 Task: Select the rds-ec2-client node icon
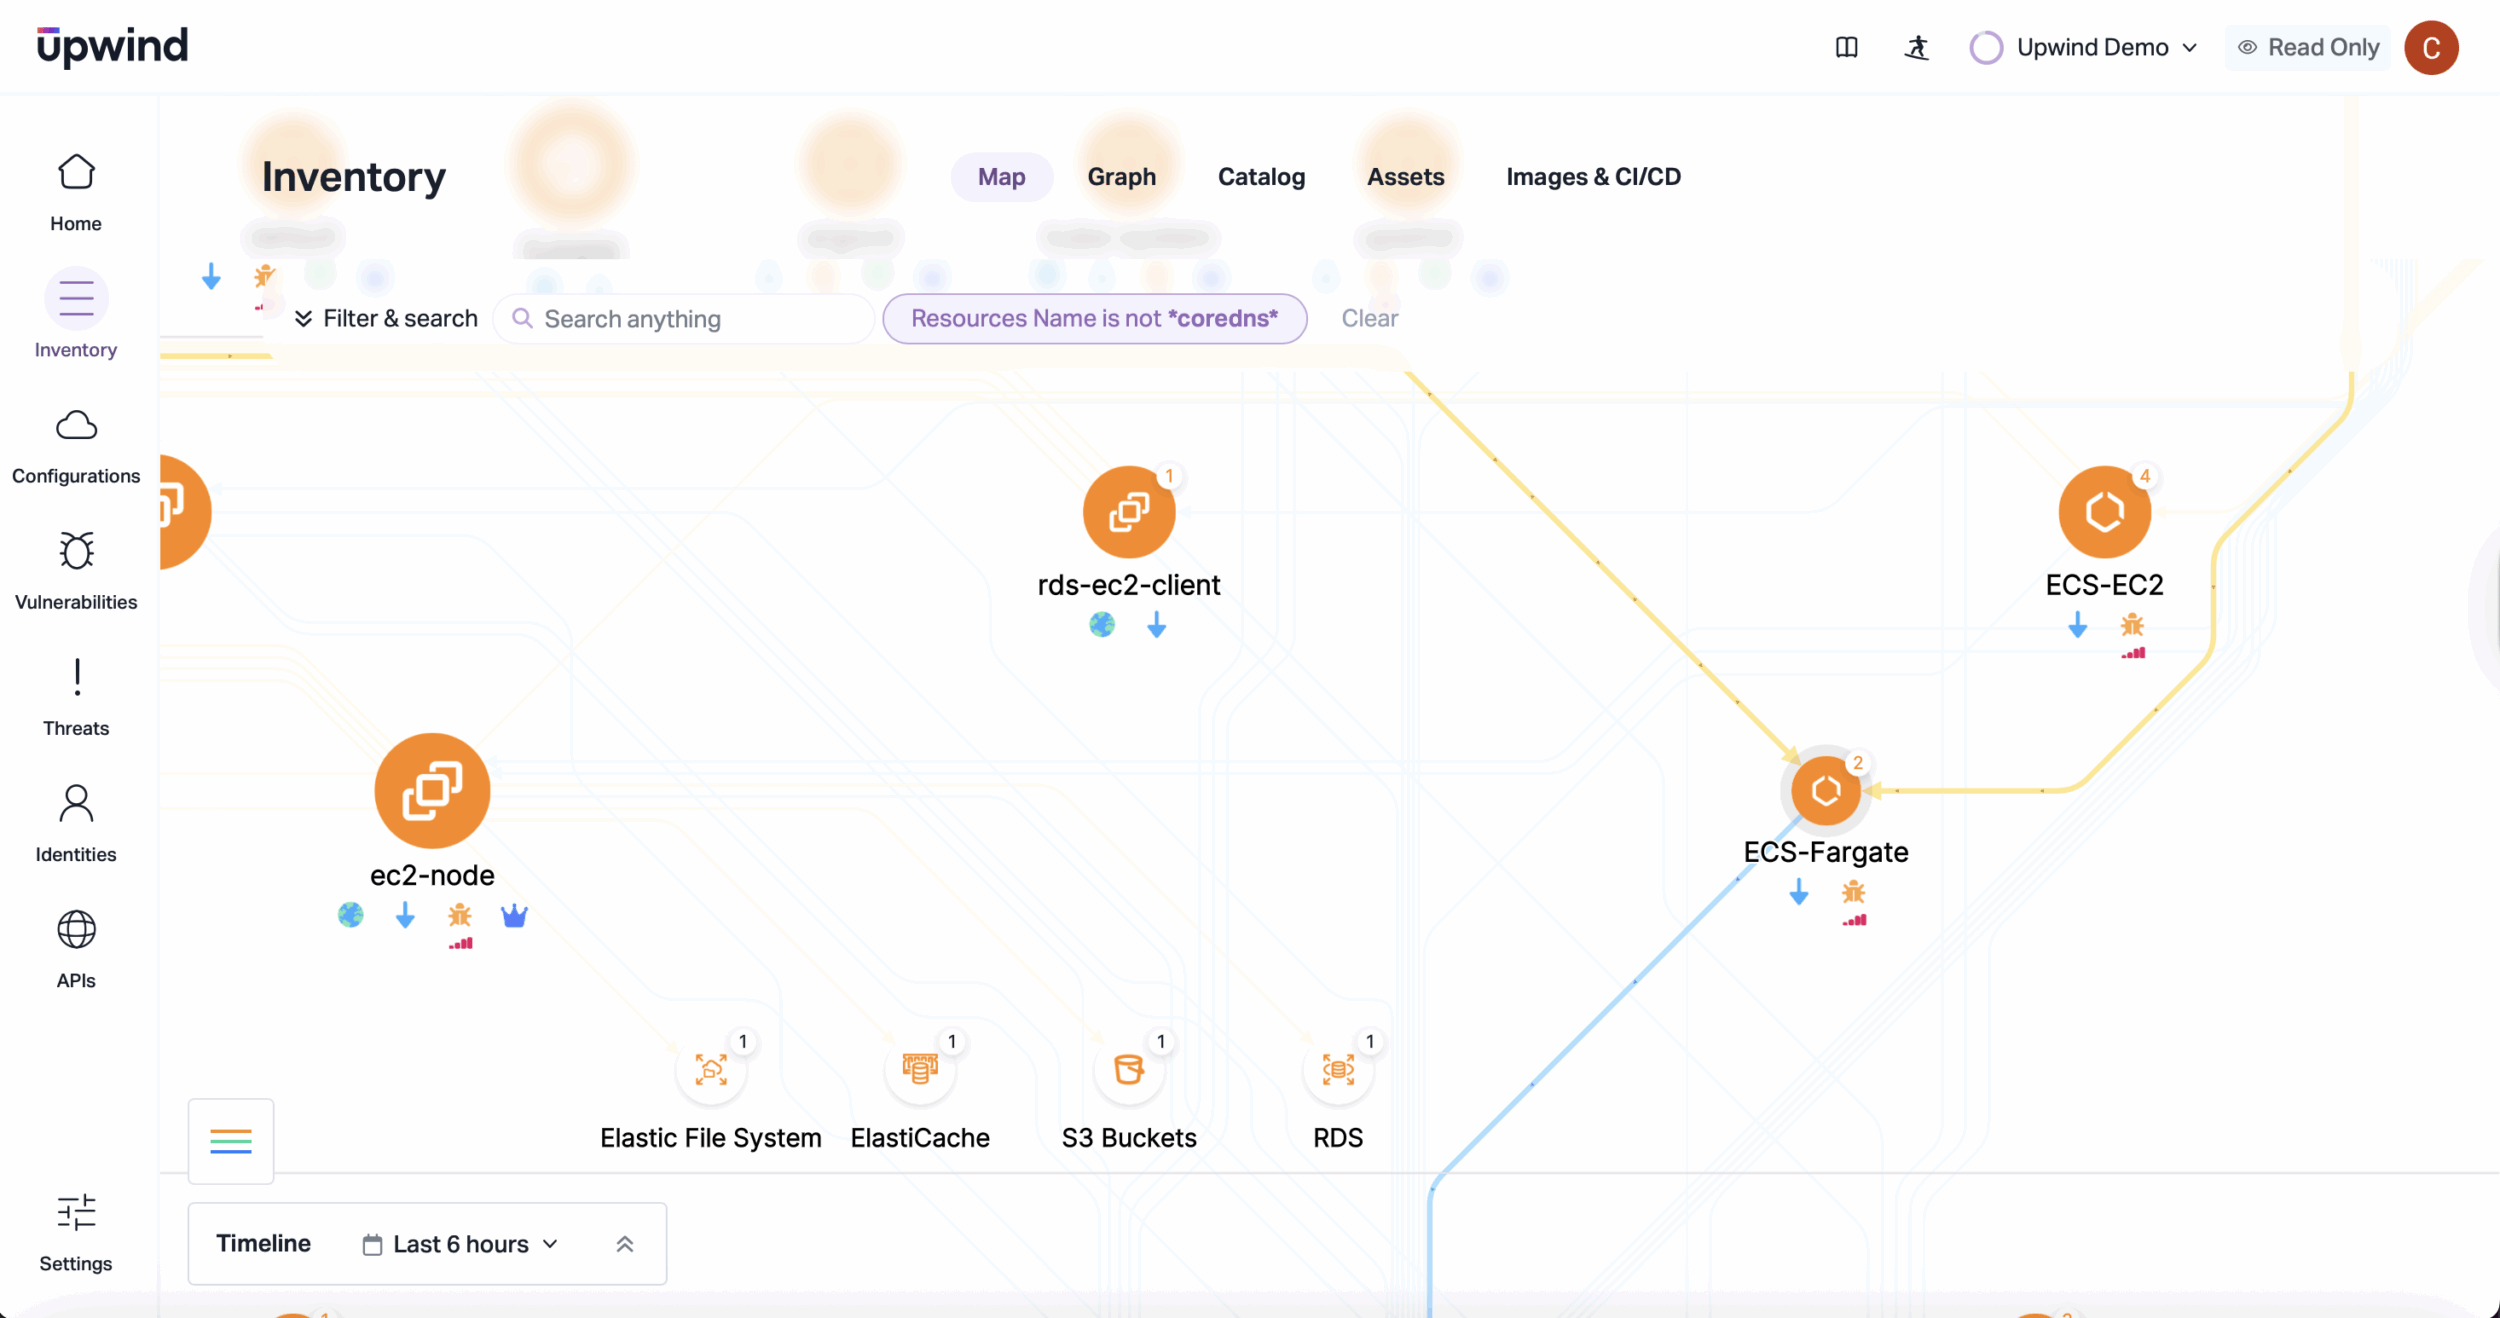click(x=1128, y=511)
